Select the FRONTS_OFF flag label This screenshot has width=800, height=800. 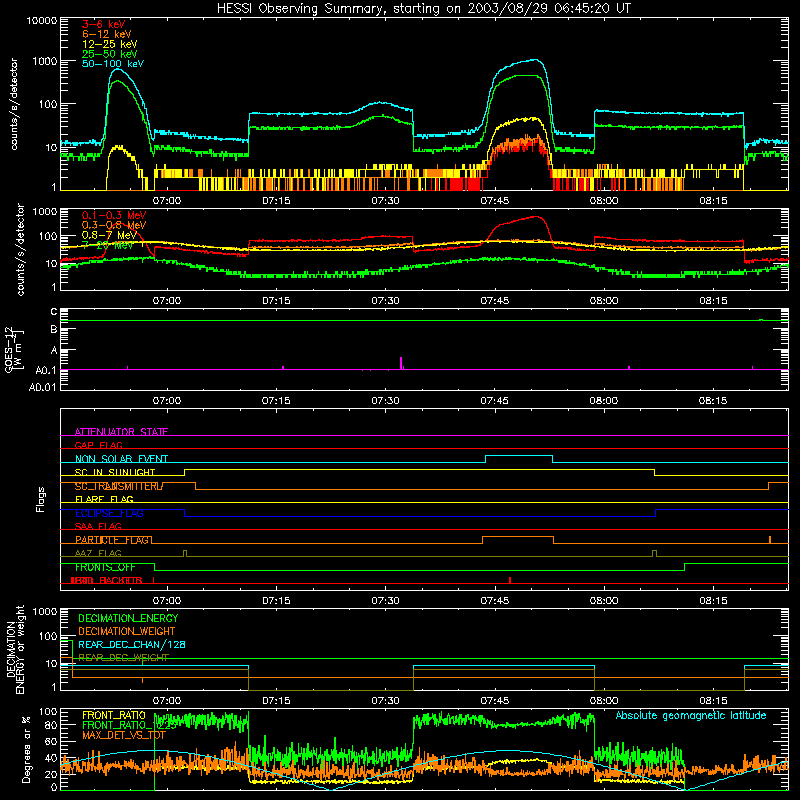coord(105,567)
